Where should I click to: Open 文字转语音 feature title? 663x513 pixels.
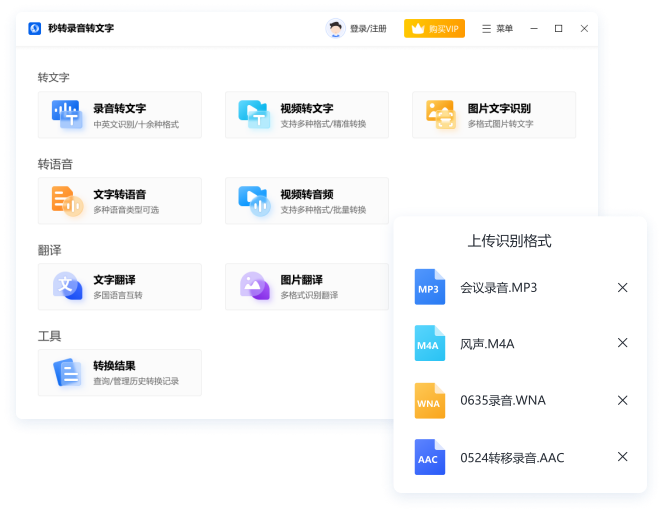[120, 195]
